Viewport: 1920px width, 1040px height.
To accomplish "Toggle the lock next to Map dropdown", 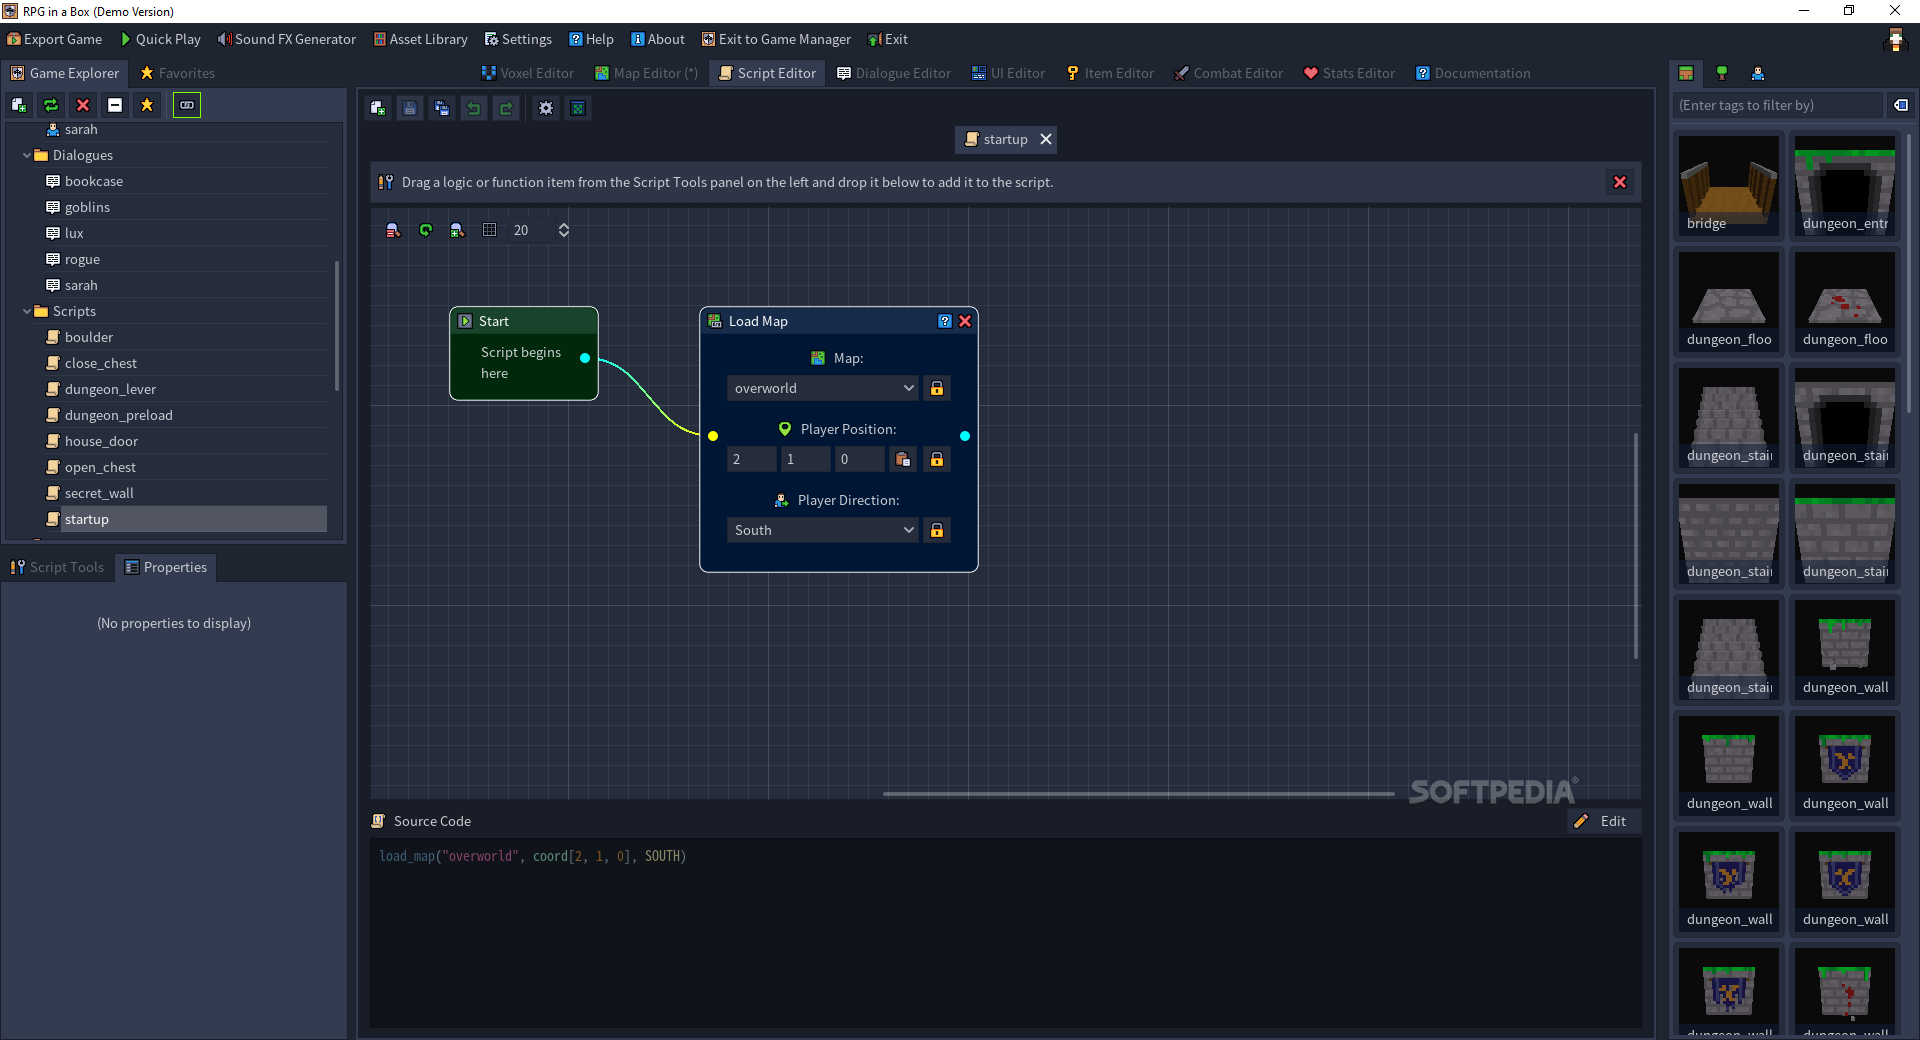I will pos(937,388).
